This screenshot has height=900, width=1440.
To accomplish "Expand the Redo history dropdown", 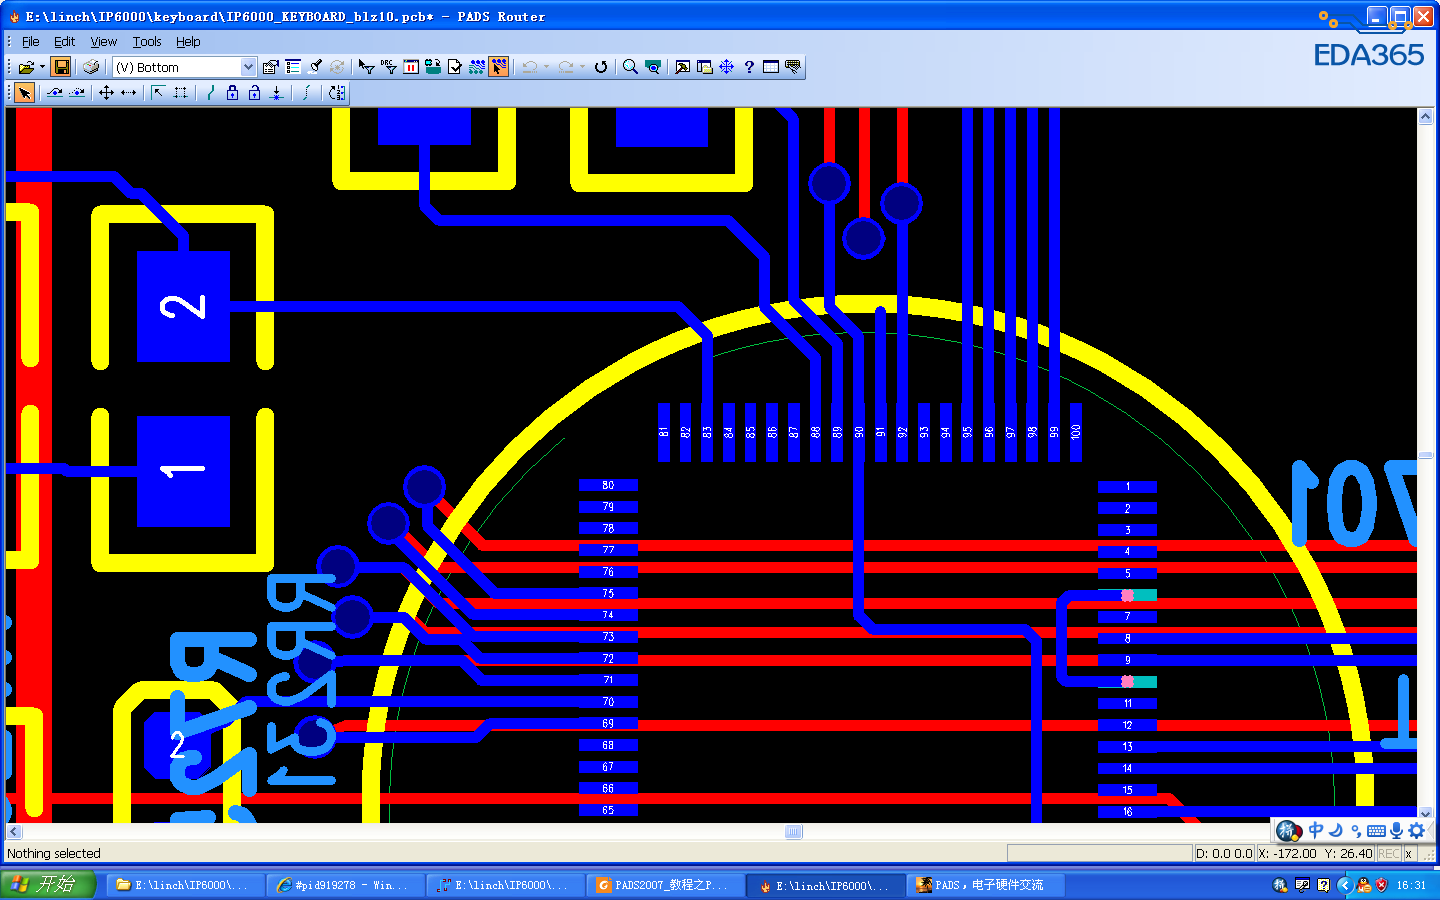I will [582, 67].
